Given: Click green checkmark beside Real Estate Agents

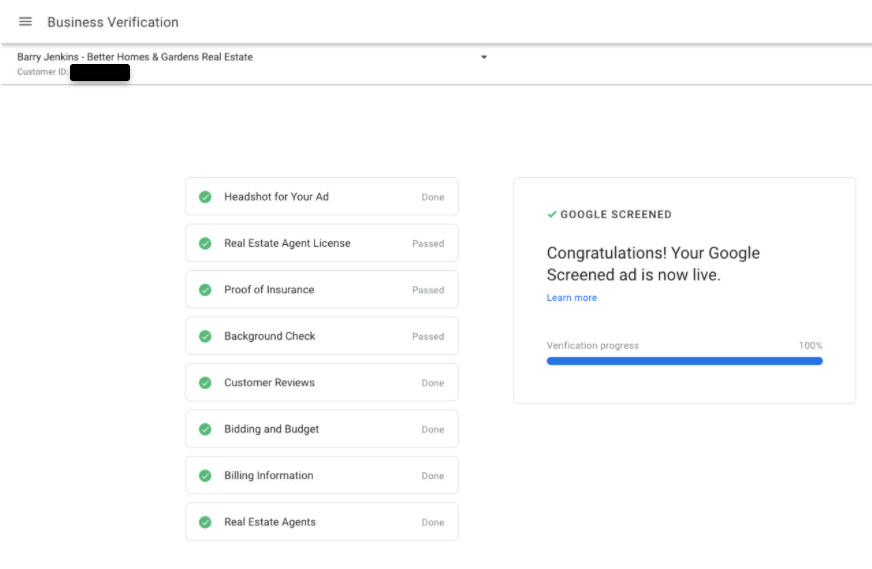Looking at the screenshot, I should 205,522.
